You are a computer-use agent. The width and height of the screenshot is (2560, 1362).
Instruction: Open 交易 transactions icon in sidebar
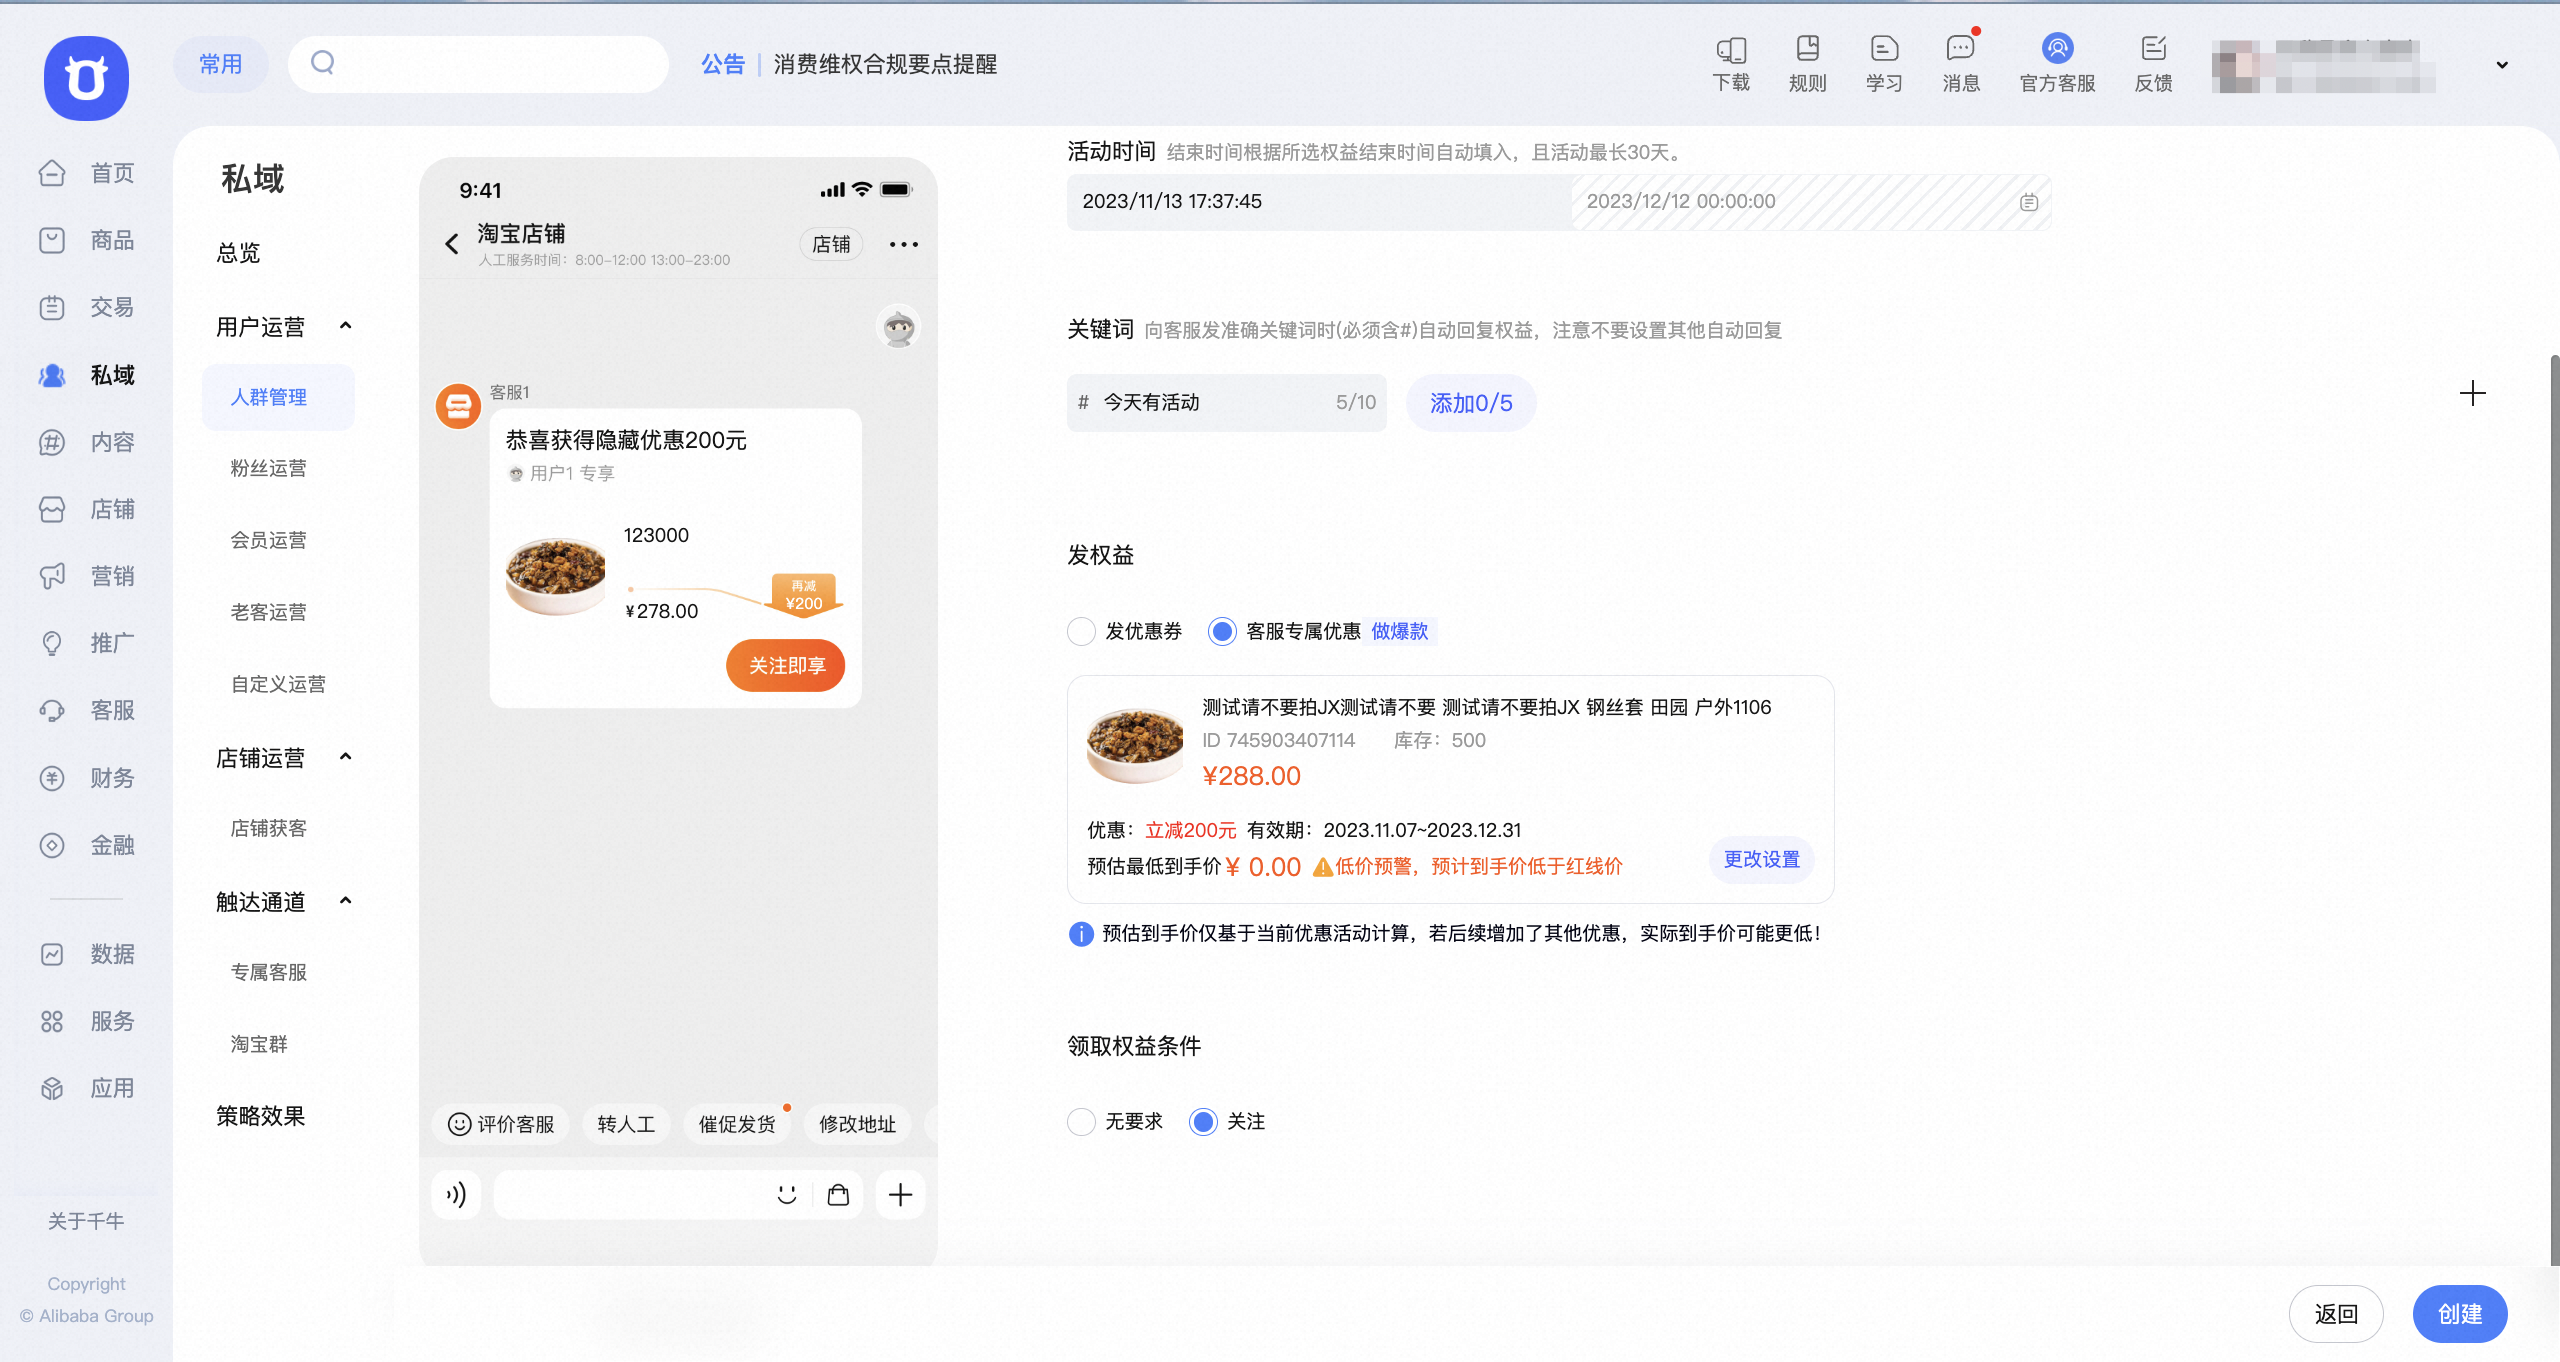[52, 307]
